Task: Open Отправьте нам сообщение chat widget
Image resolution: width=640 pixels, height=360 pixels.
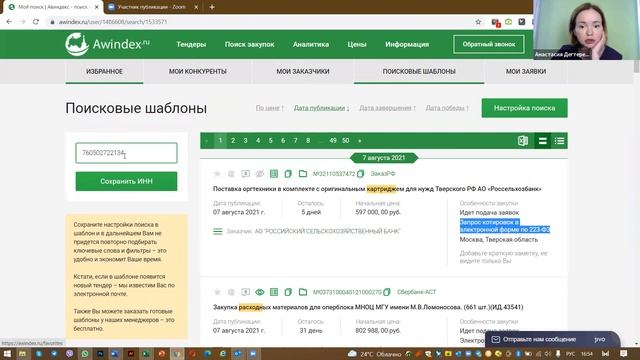Action: [x=552, y=340]
